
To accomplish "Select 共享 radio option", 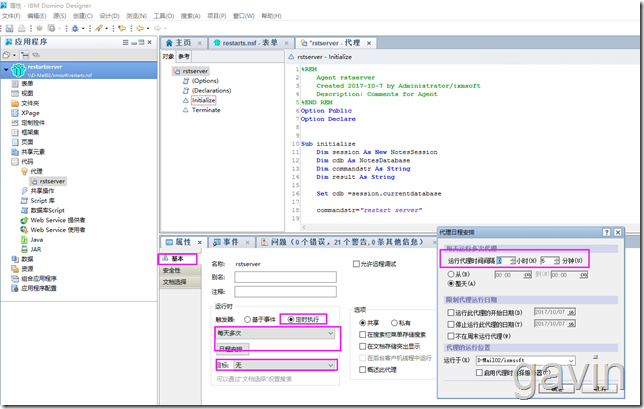I will [362, 323].
